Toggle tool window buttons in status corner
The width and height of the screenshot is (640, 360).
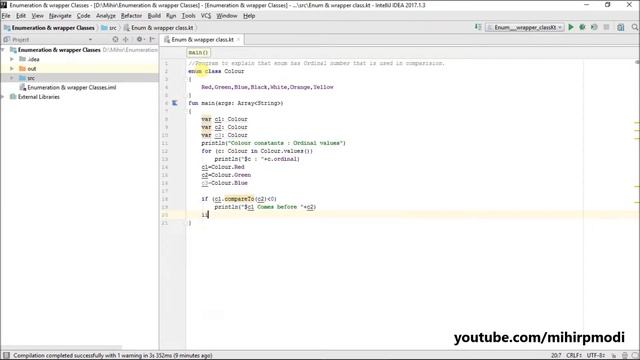coord(6,356)
